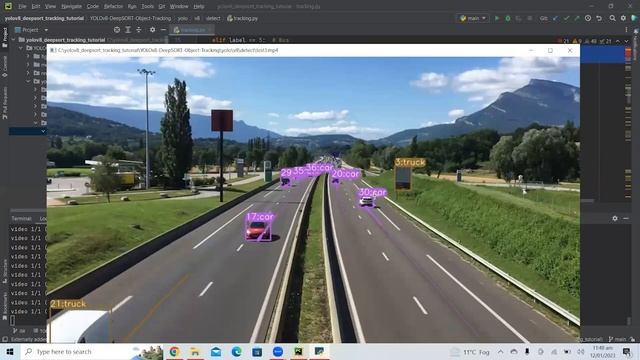
Task: Open the Code menu
Action: coord(93,6)
